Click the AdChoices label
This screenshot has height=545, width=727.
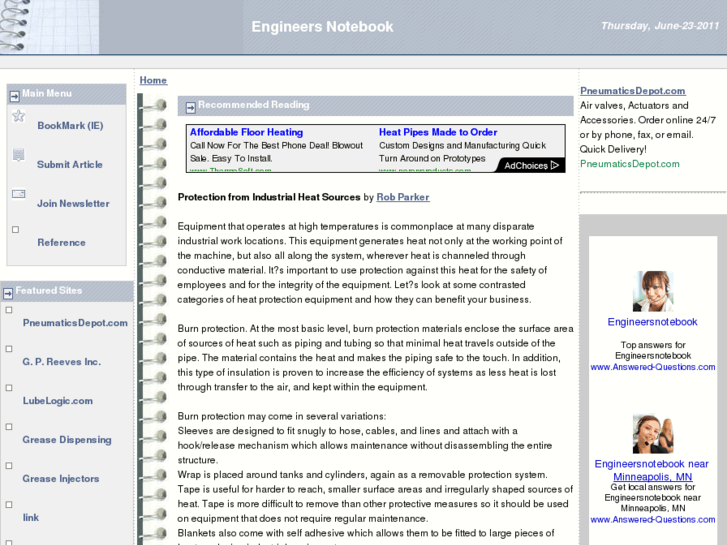point(526,166)
